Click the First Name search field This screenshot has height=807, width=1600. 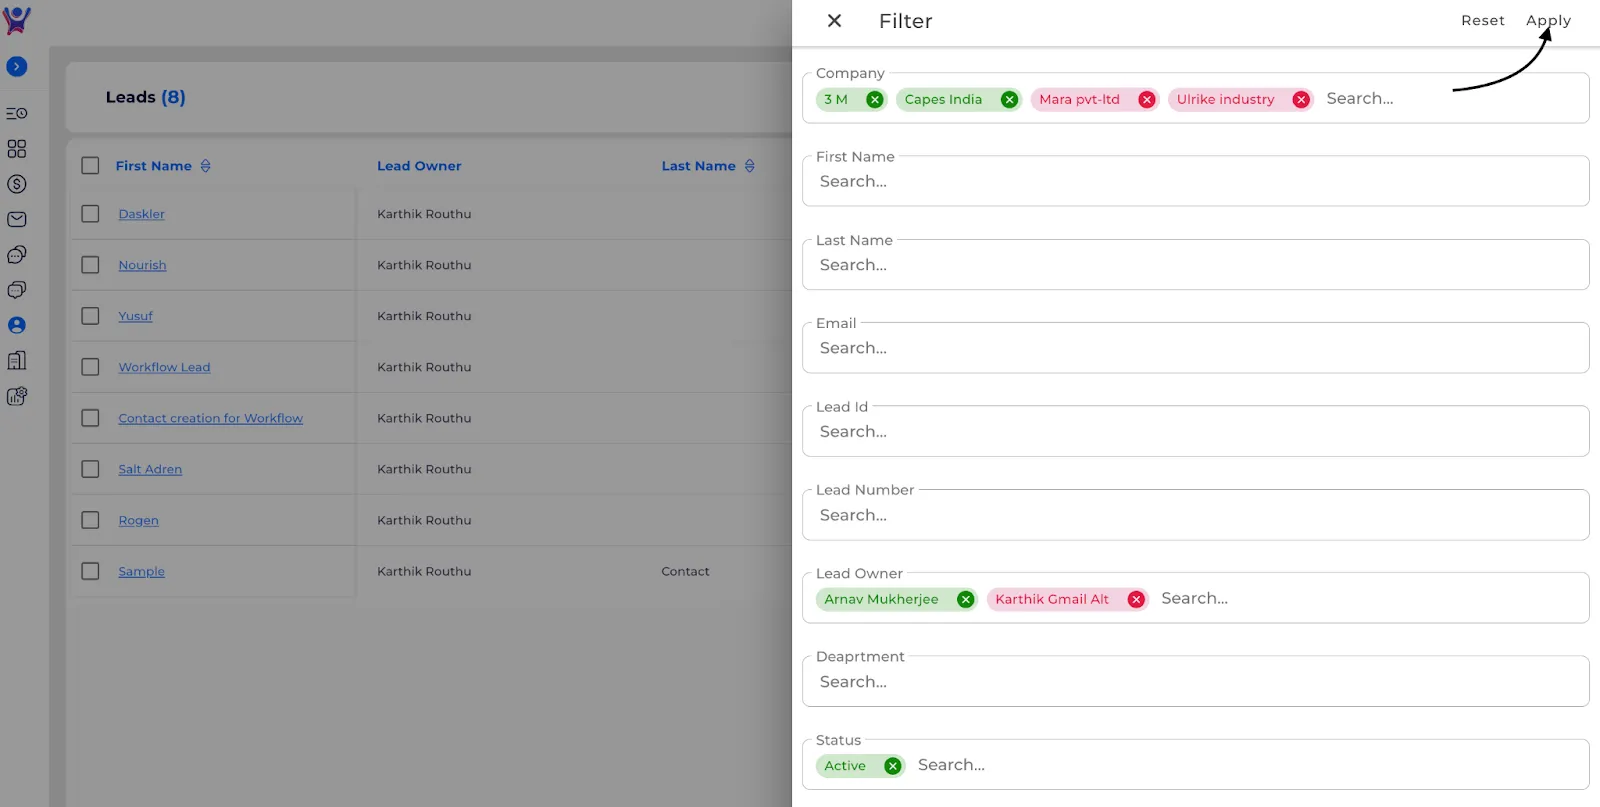coord(1195,182)
